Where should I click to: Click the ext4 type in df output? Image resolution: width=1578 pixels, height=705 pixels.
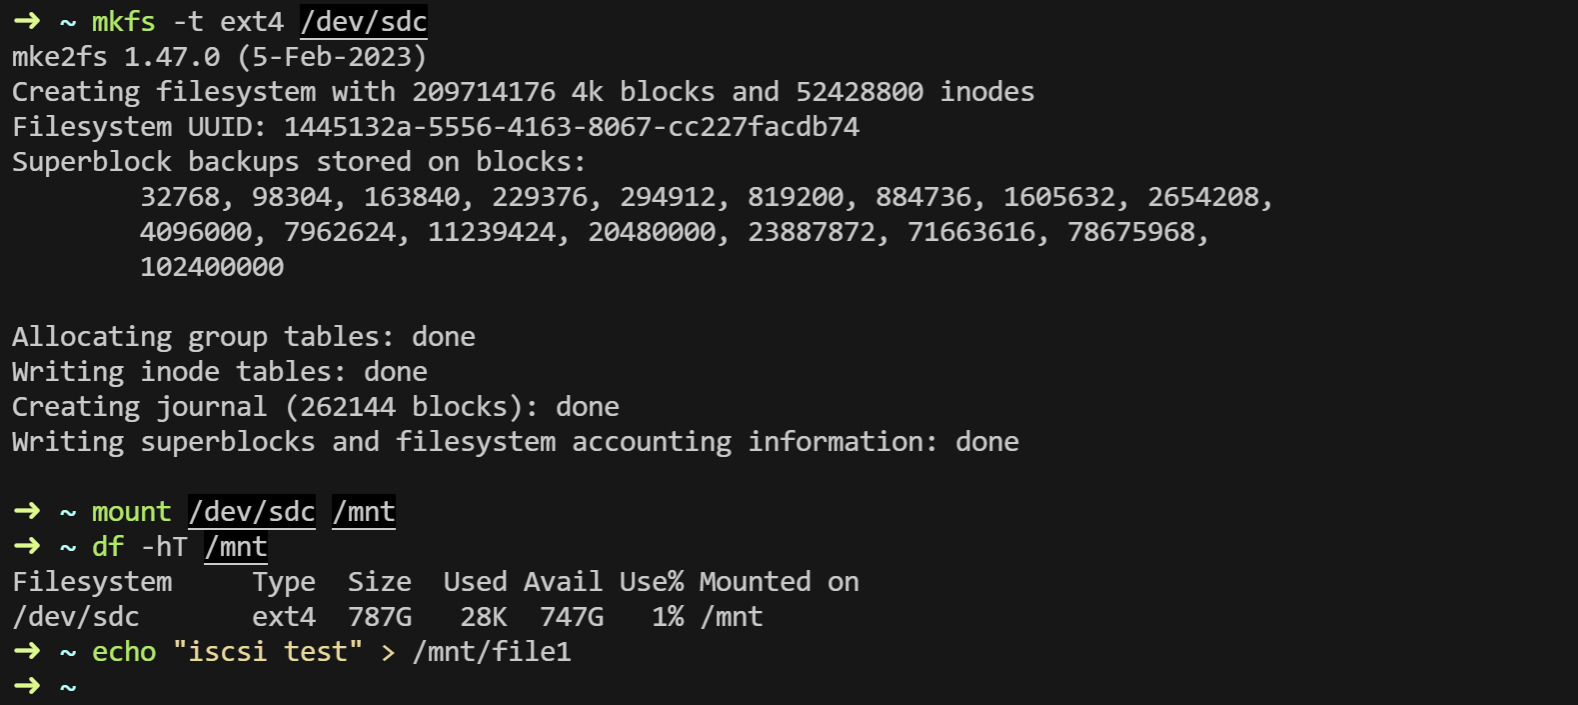(x=284, y=617)
